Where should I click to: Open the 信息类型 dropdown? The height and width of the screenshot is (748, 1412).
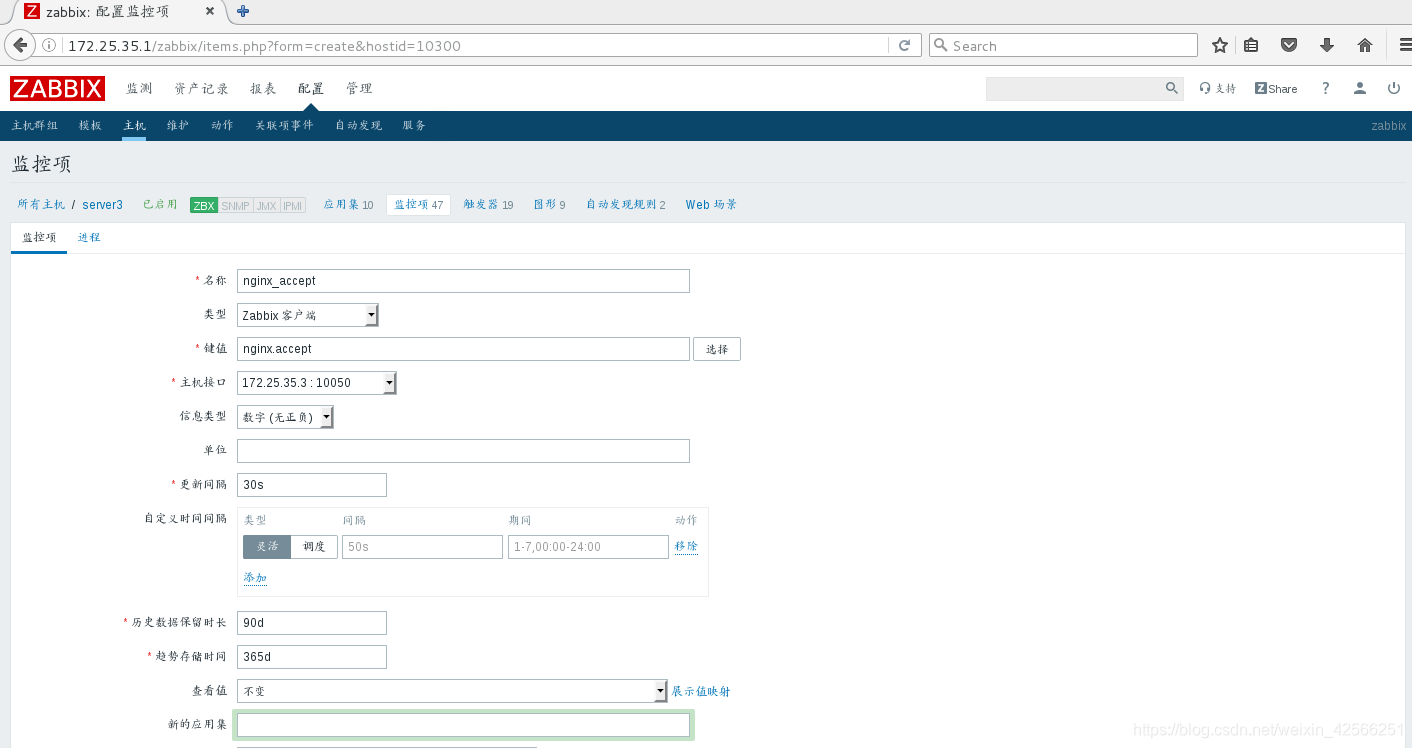[x=285, y=417]
